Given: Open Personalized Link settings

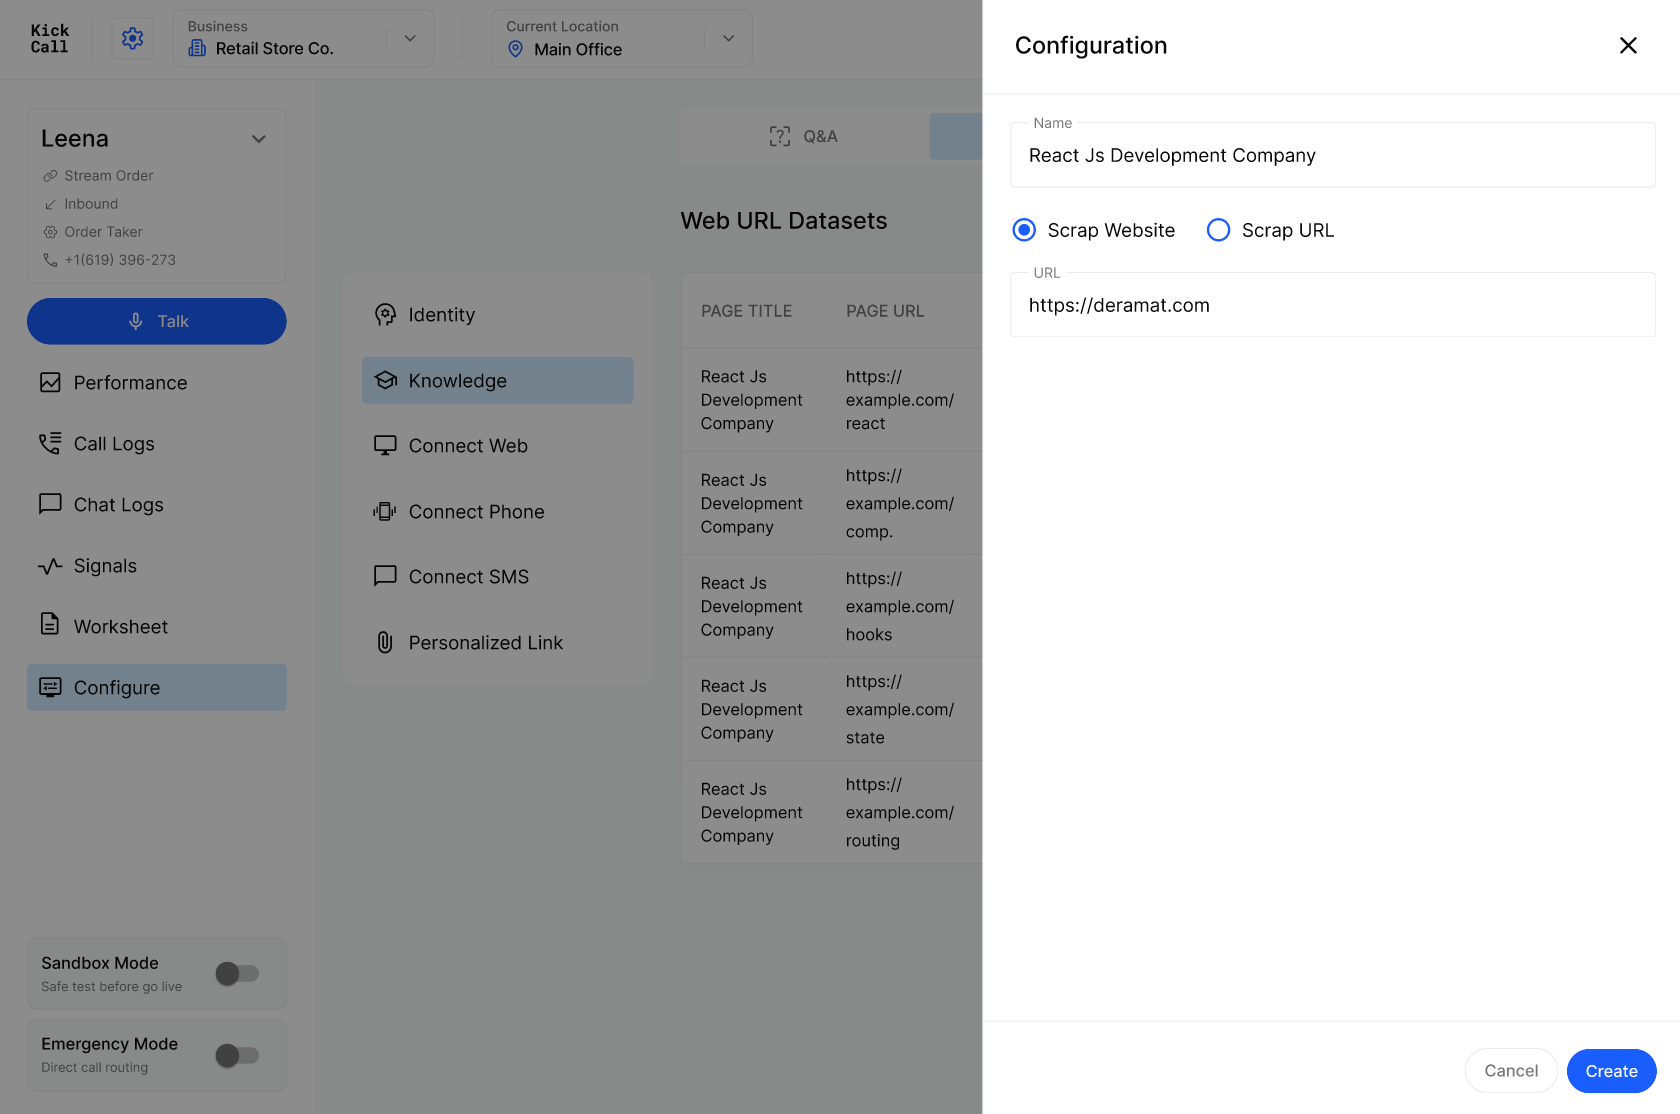Looking at the screenshot, I should point(498,643).
